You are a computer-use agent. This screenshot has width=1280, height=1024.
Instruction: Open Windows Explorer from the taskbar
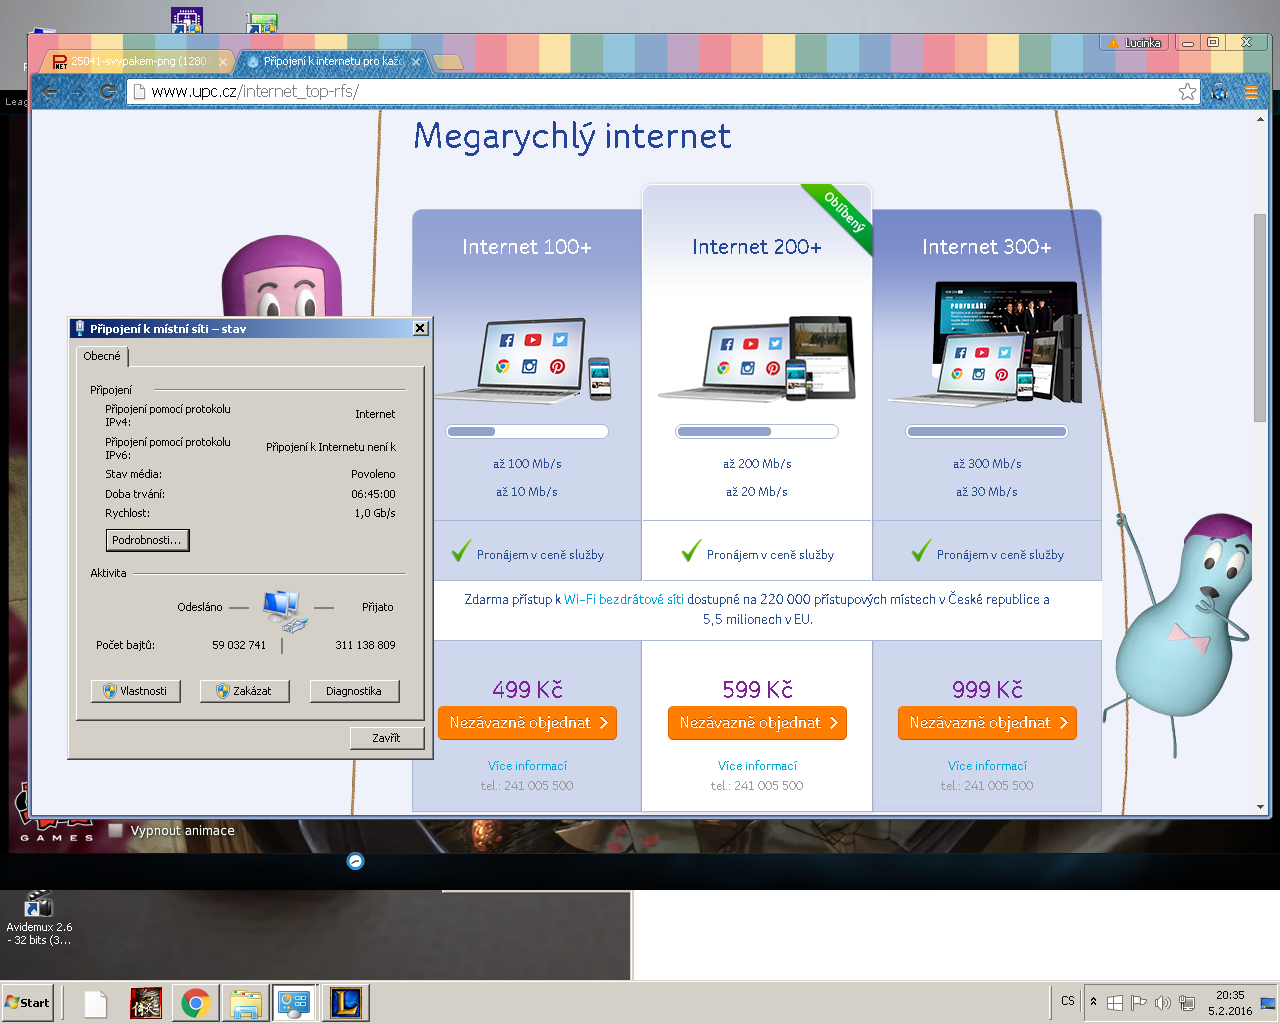pos(245,1003)
